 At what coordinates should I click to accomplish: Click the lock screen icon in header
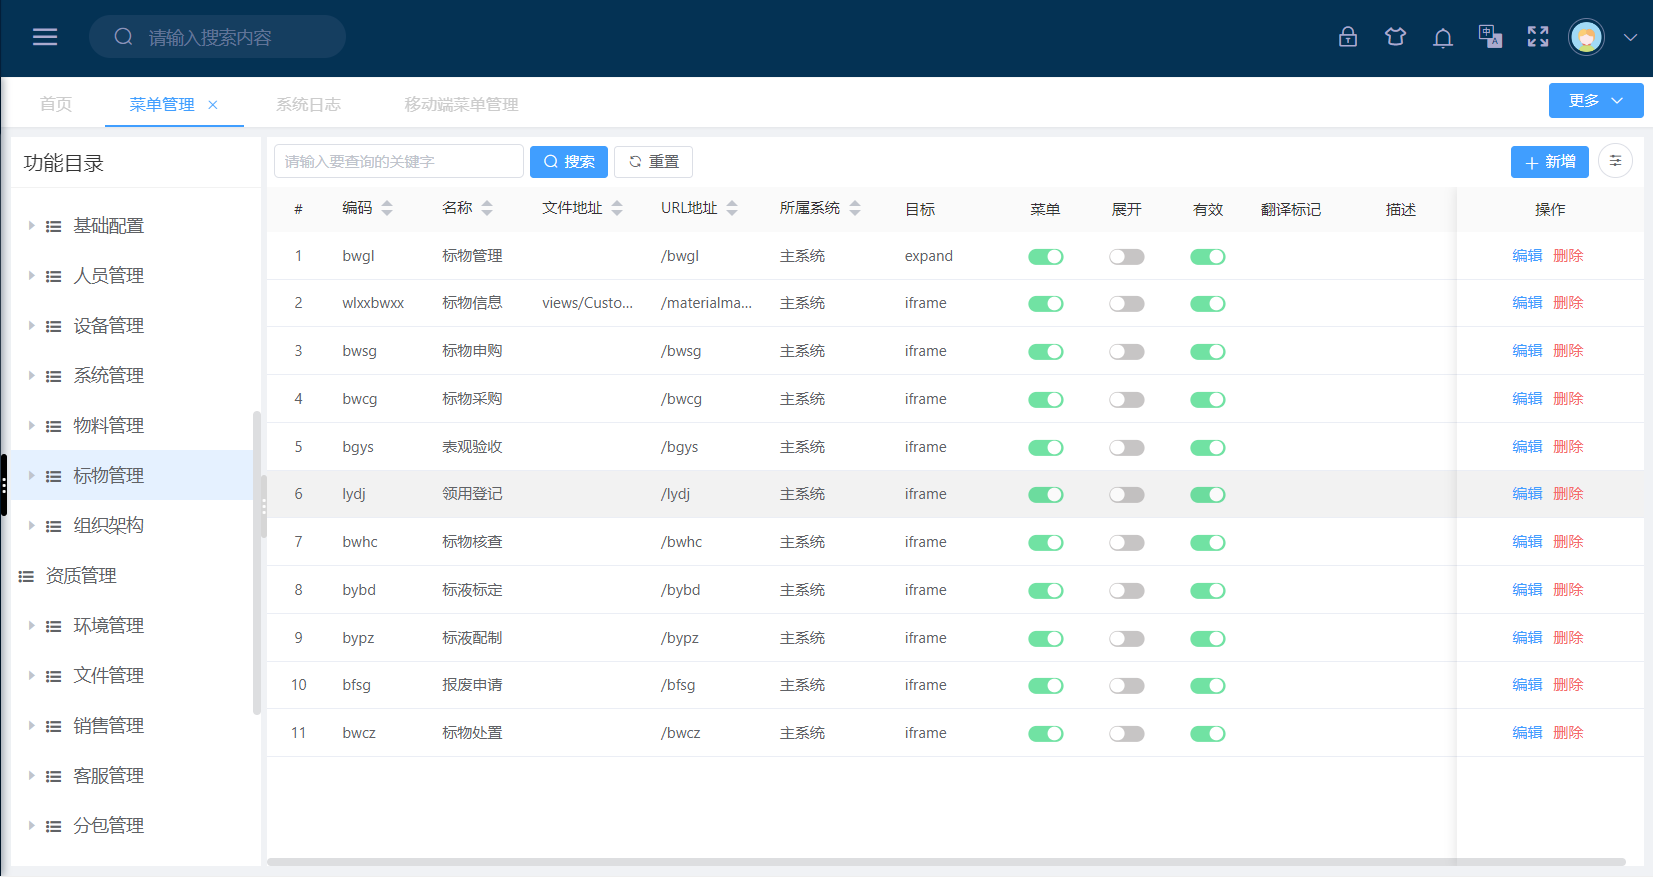pyautogui.click(x=1348, y=37)
